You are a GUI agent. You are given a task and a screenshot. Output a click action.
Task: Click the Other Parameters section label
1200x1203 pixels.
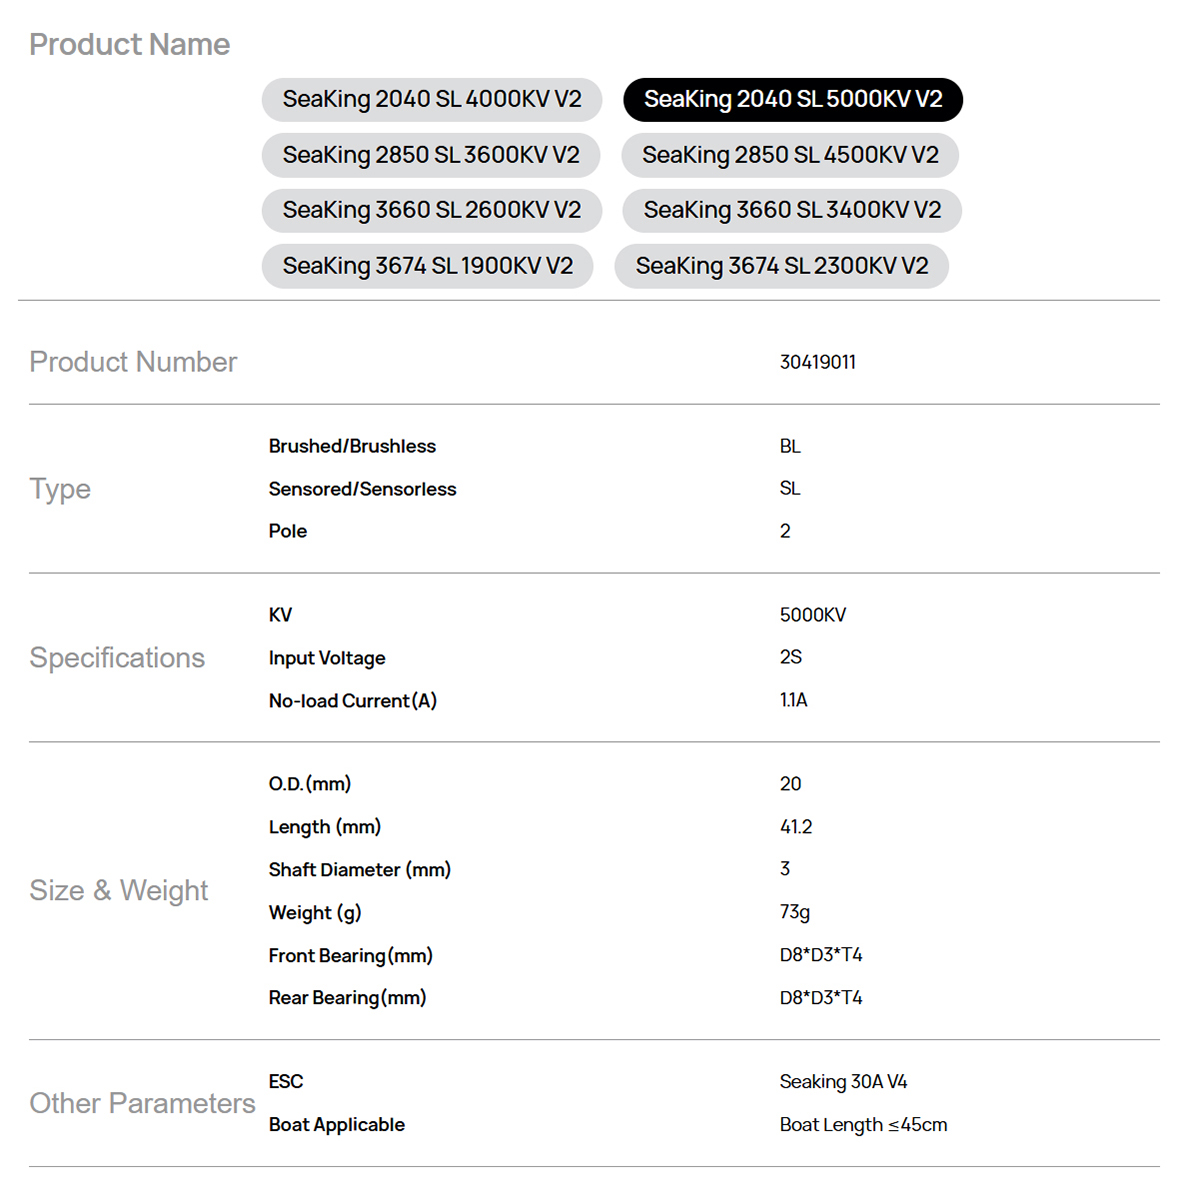point(142,1103)
